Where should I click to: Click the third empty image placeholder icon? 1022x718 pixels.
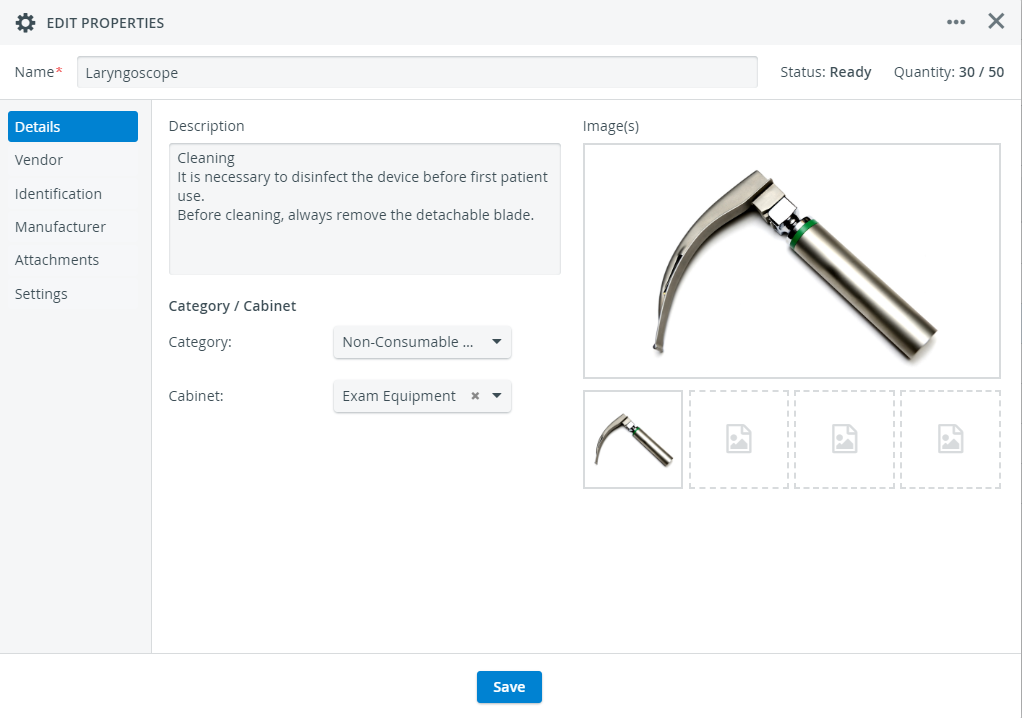click(x=844, y=439)
